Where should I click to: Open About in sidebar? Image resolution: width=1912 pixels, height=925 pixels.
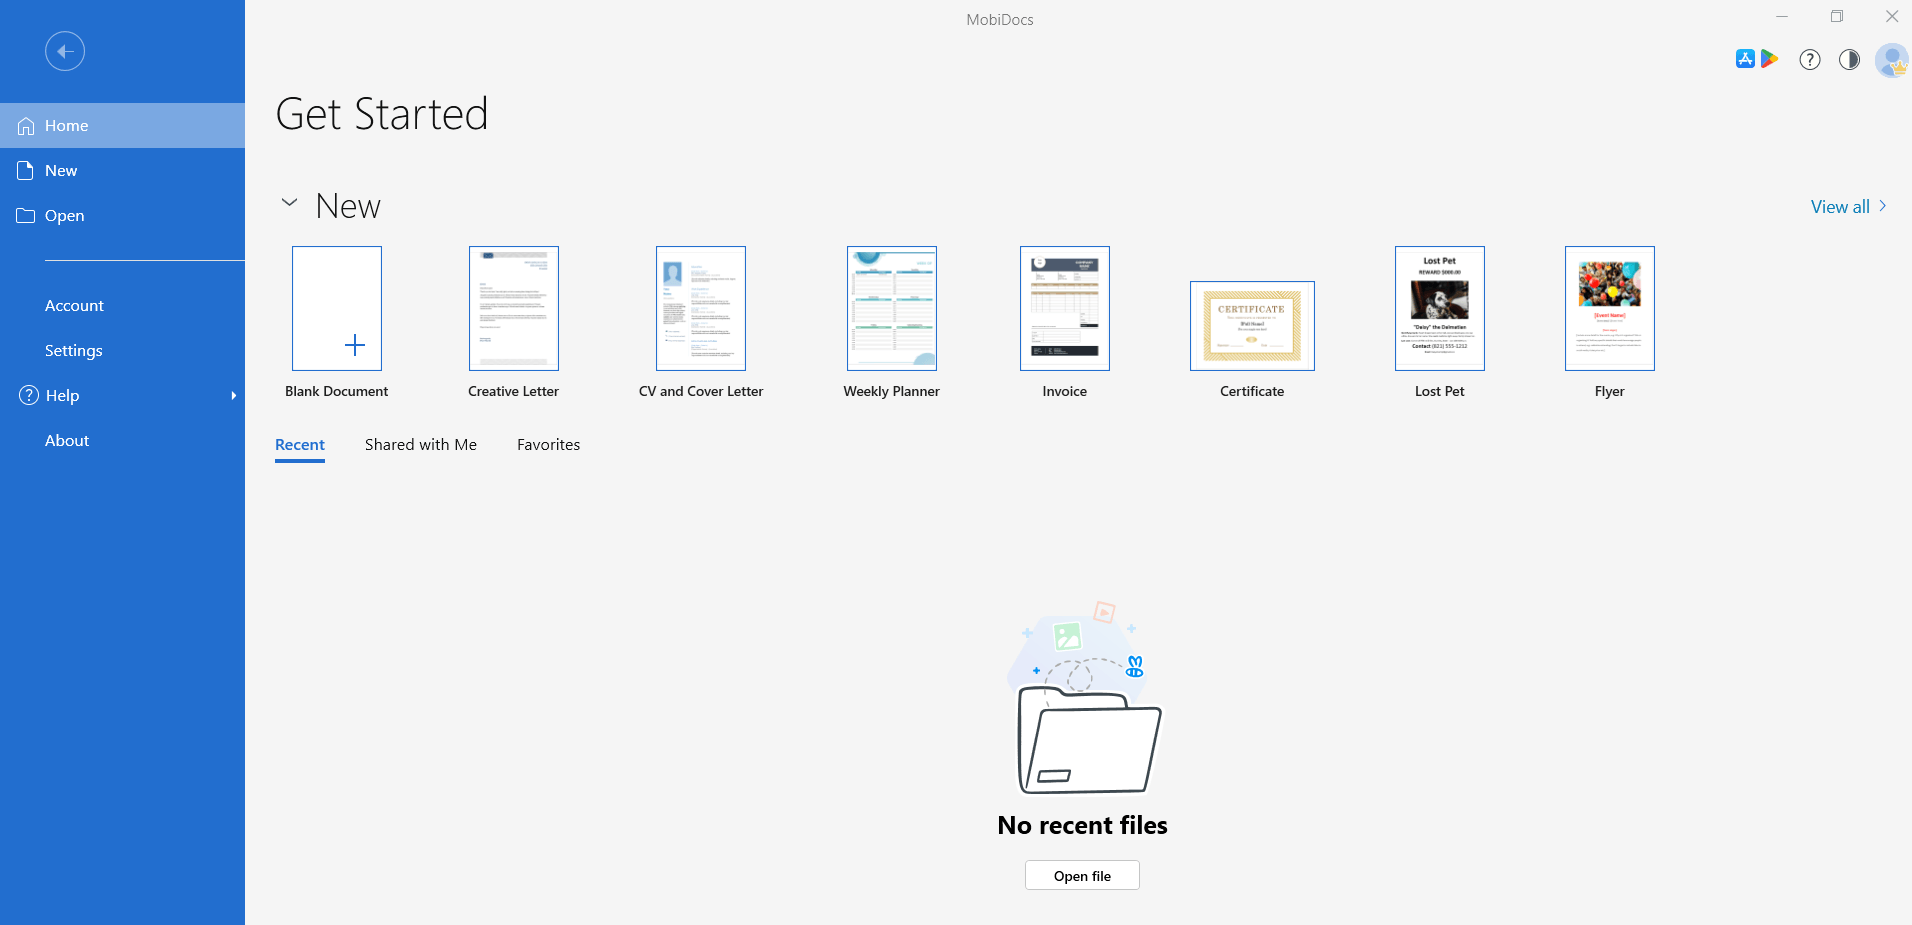point(67,441)
